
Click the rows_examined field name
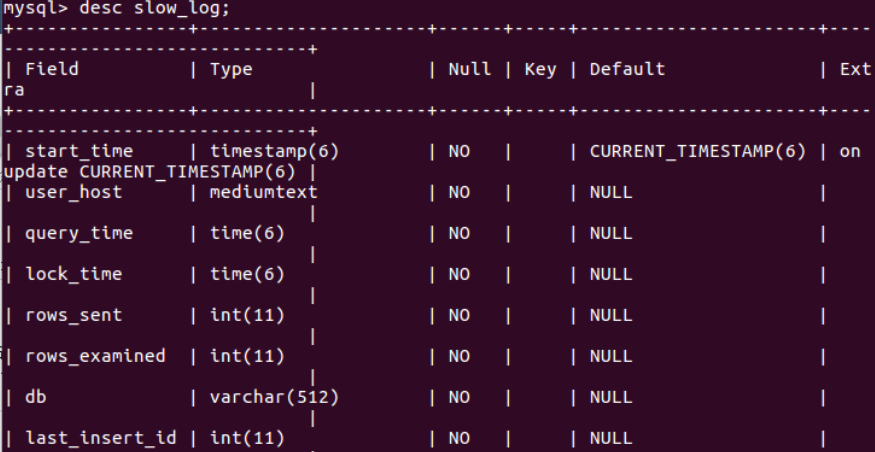95,356
